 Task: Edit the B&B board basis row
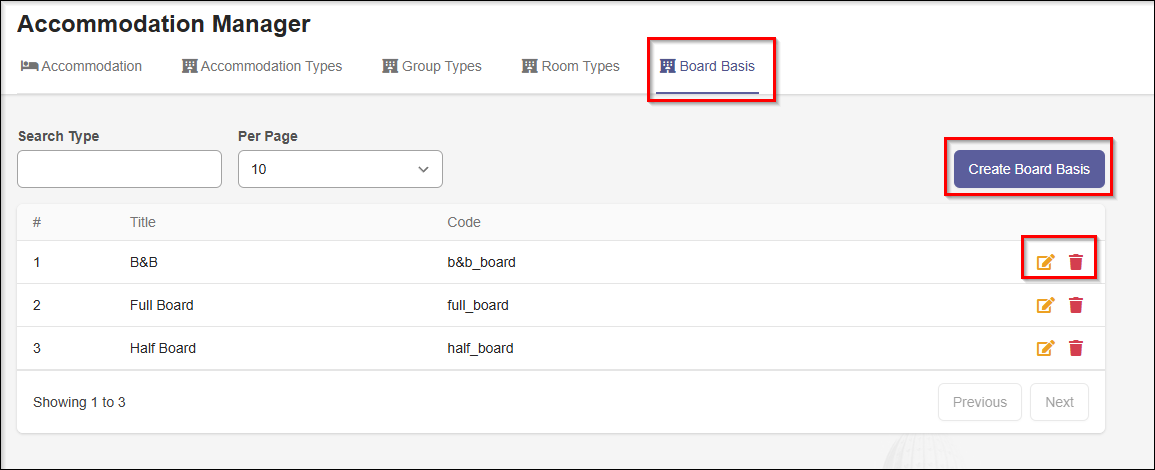(x=1045, y=262)
